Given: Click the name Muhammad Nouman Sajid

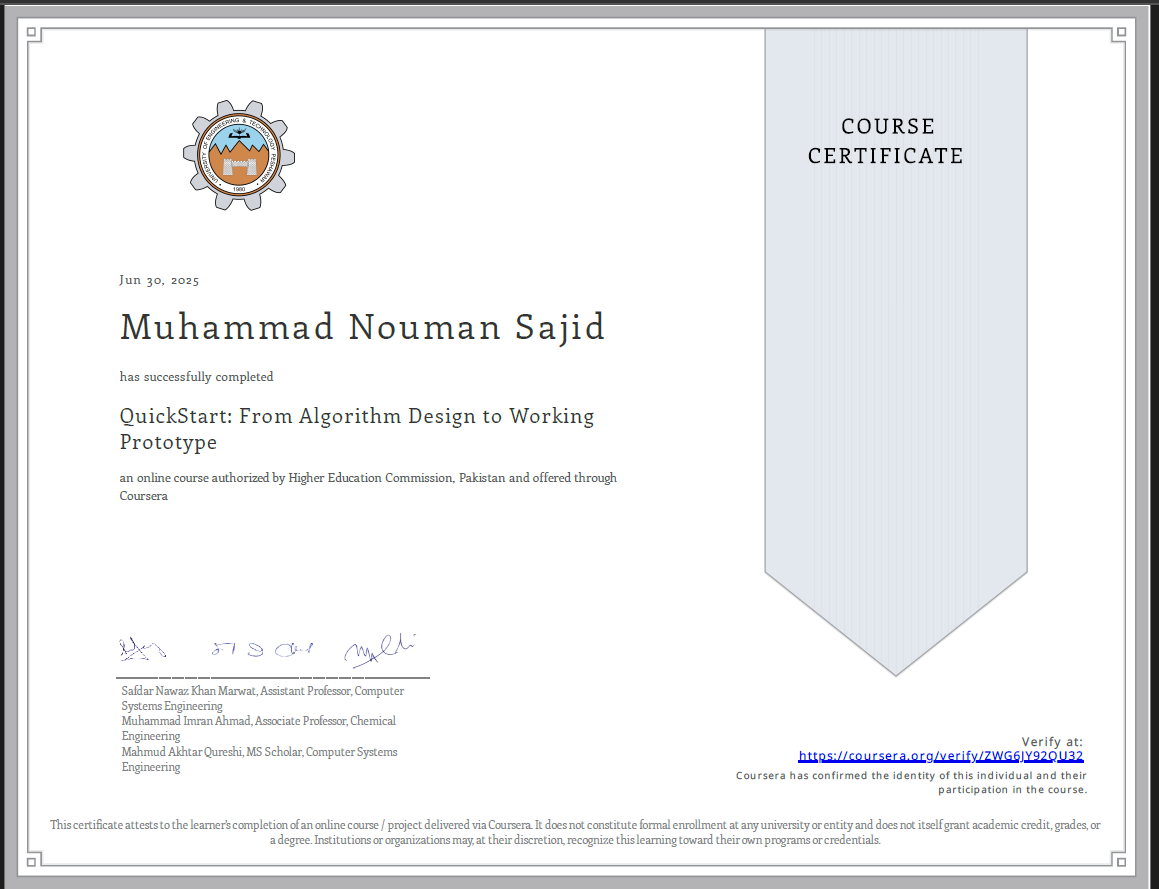Looking at the screenshot, I should [x=362, y=327].
